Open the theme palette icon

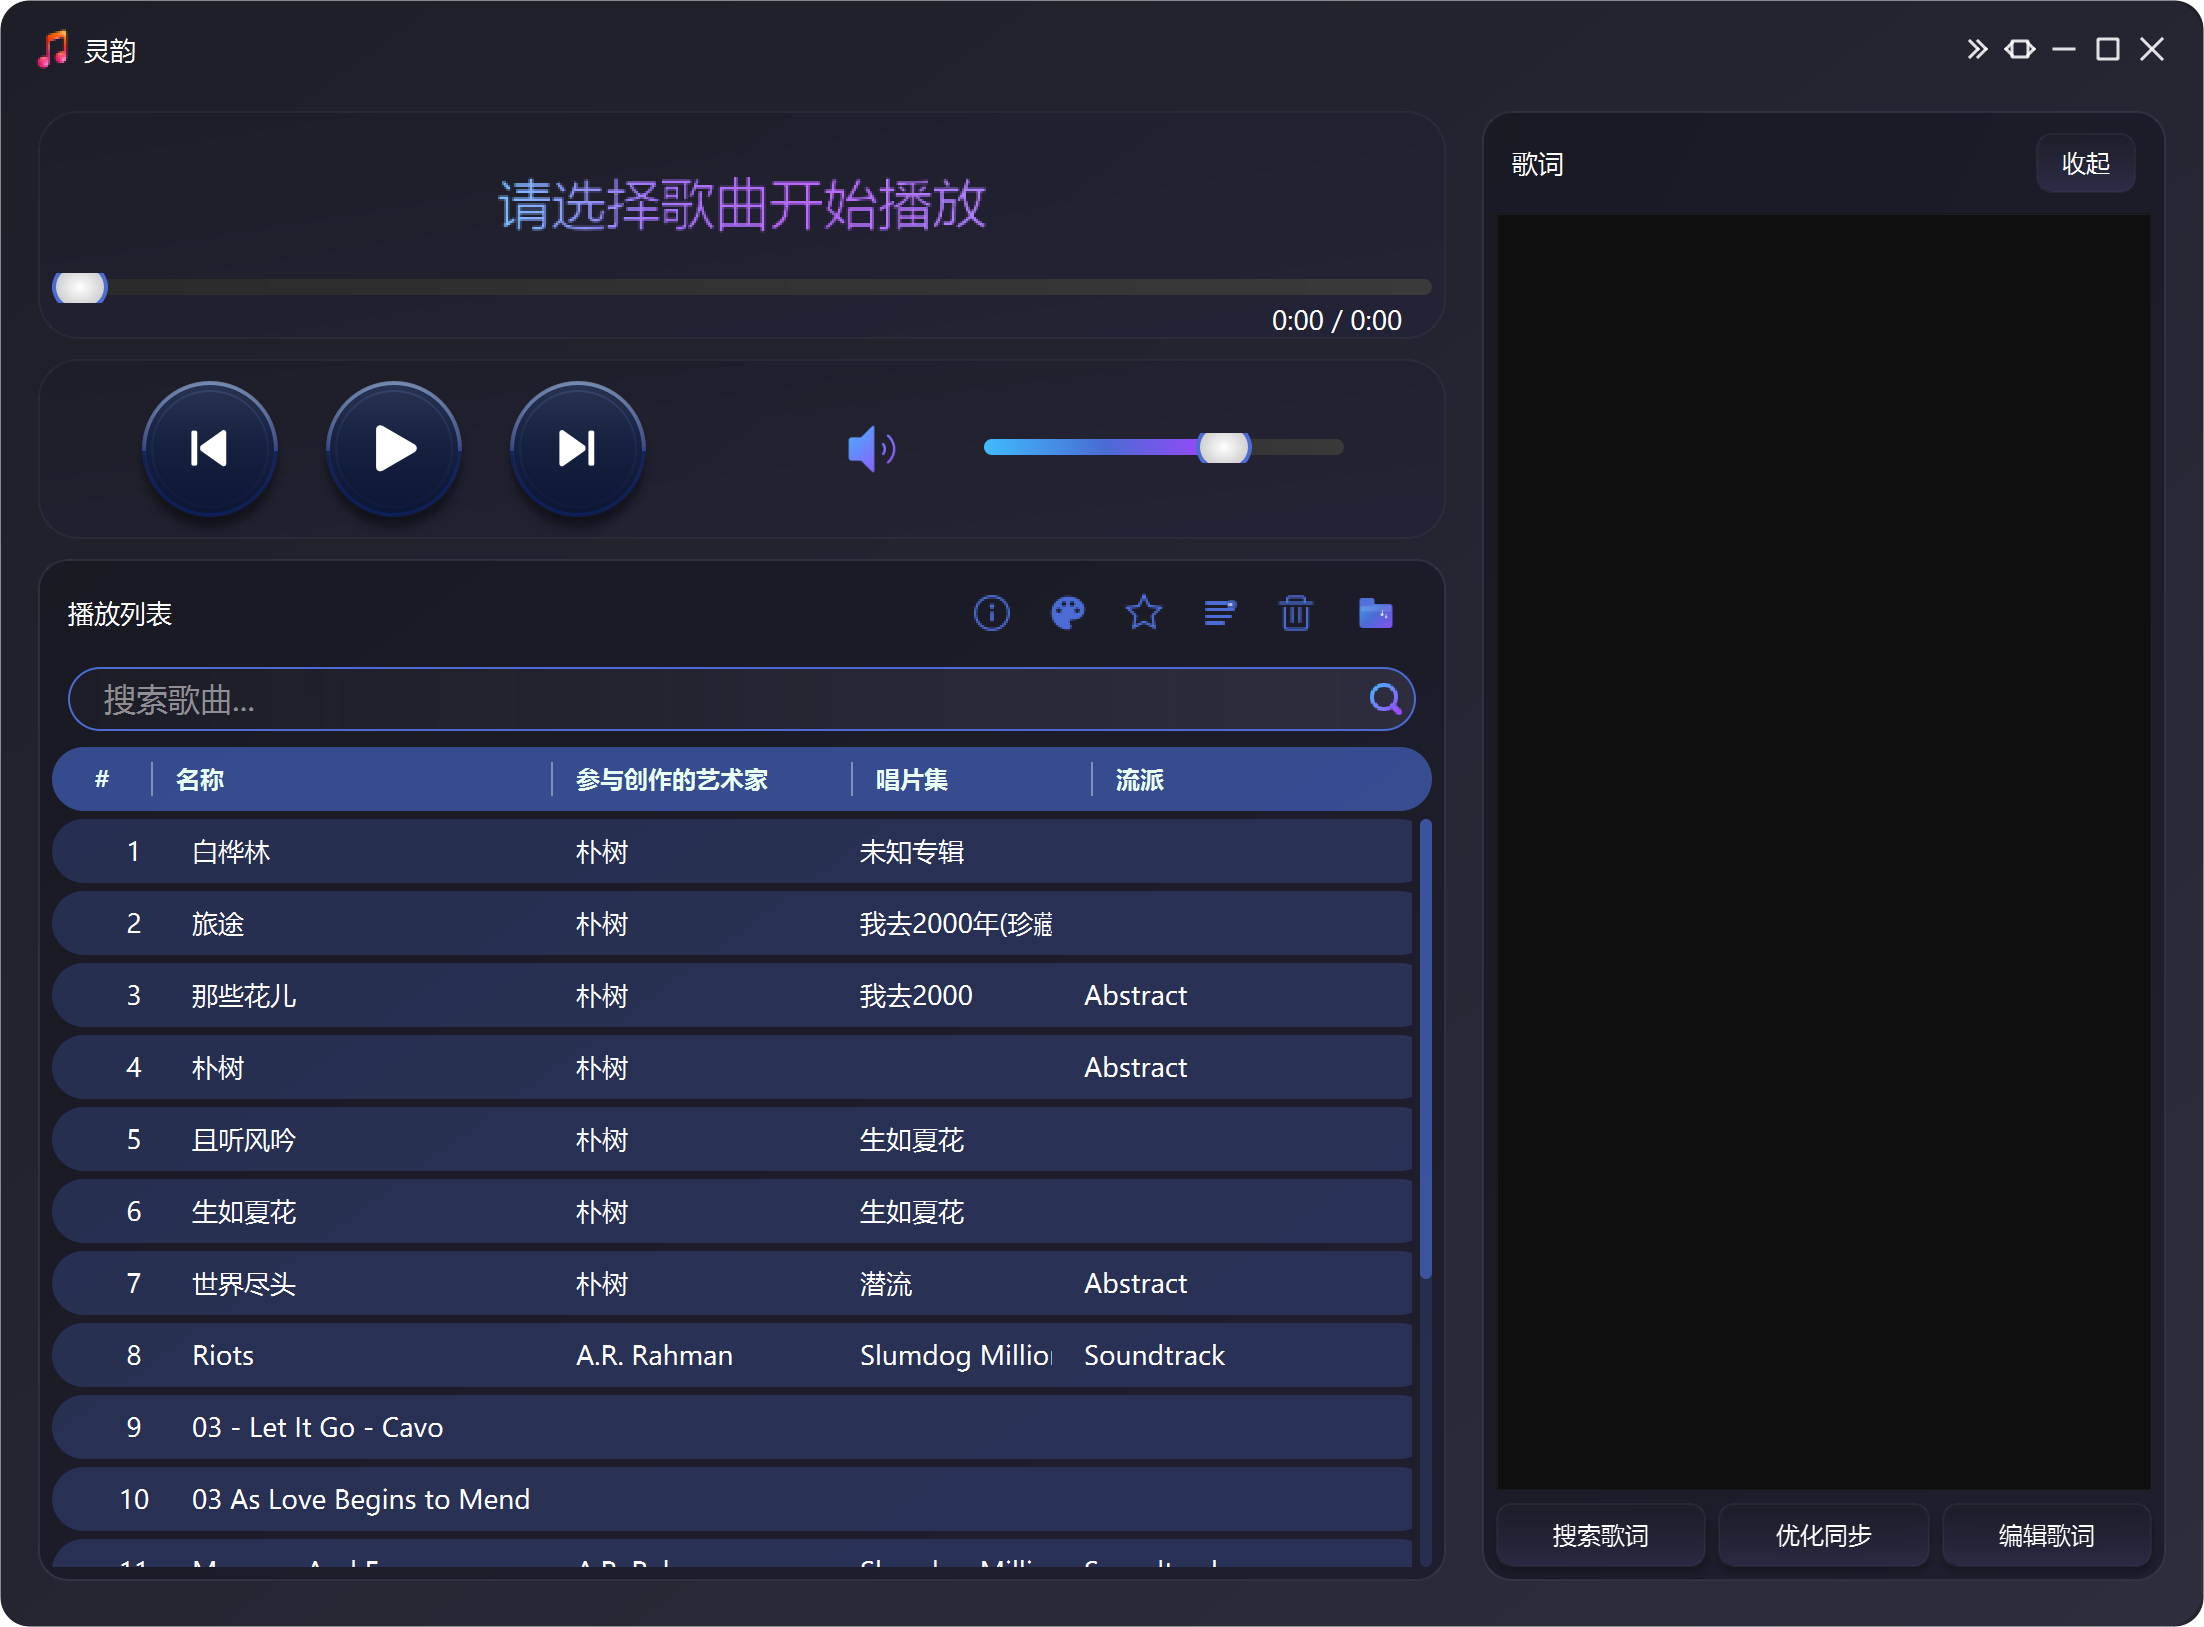pos(1067,613)
